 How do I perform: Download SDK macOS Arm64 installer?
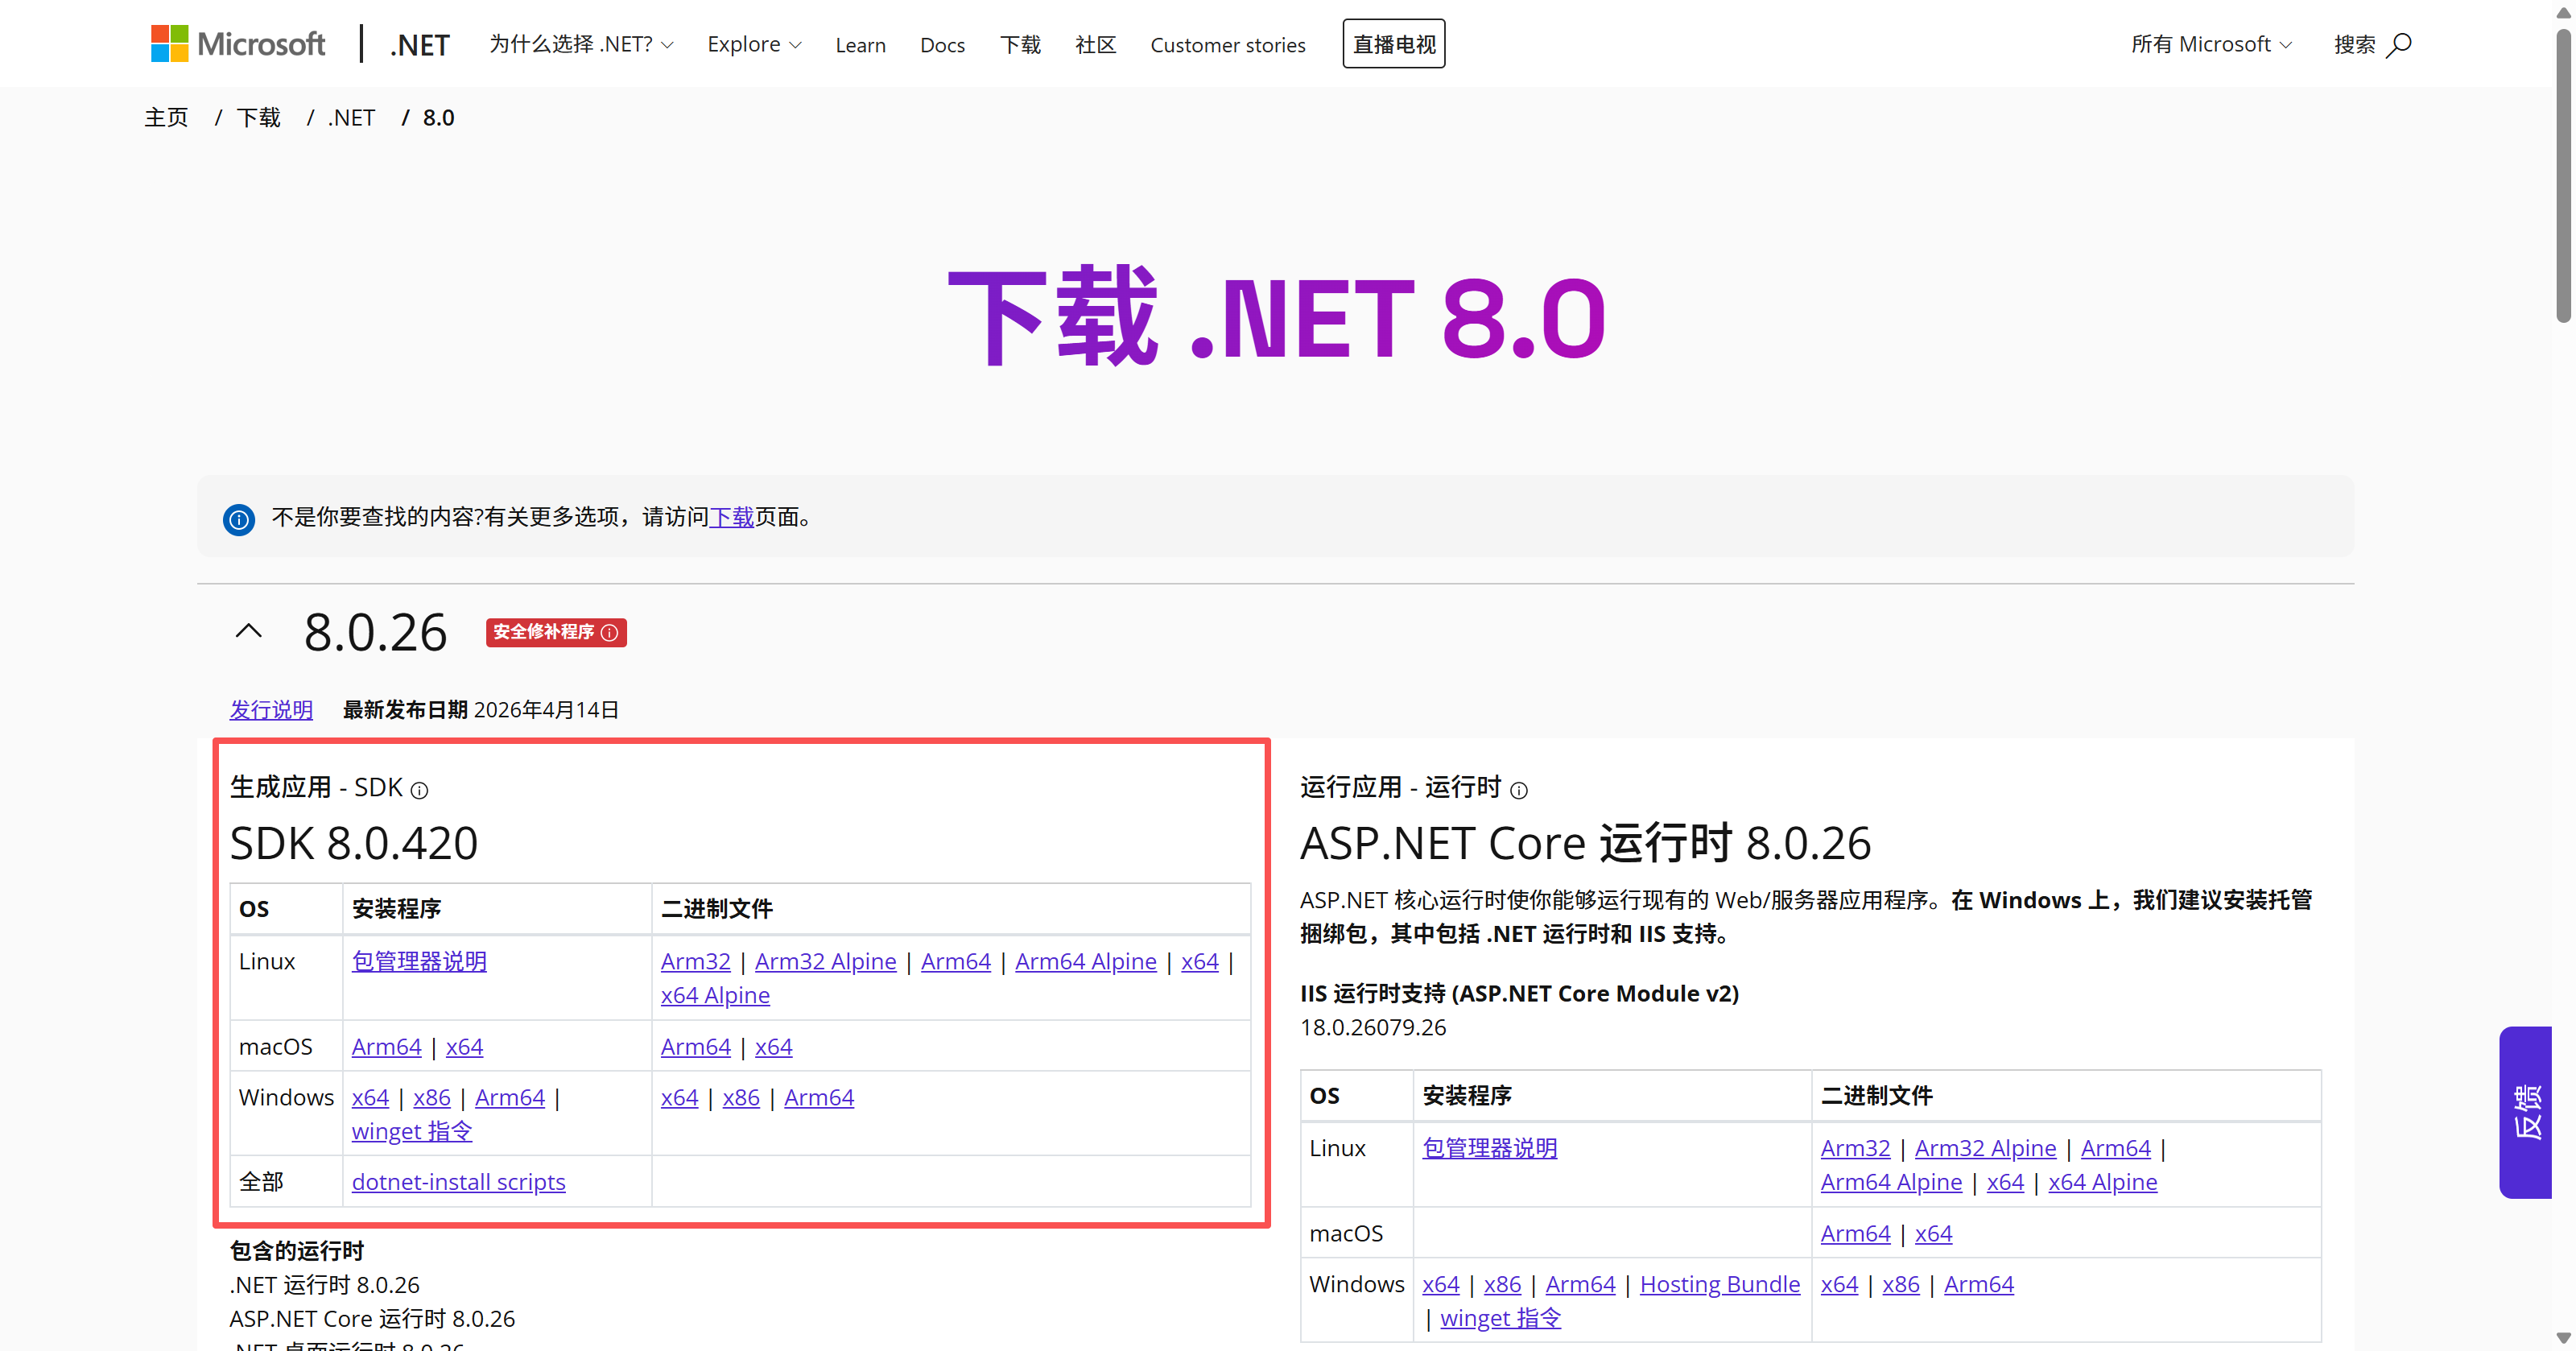point(386,1046)
